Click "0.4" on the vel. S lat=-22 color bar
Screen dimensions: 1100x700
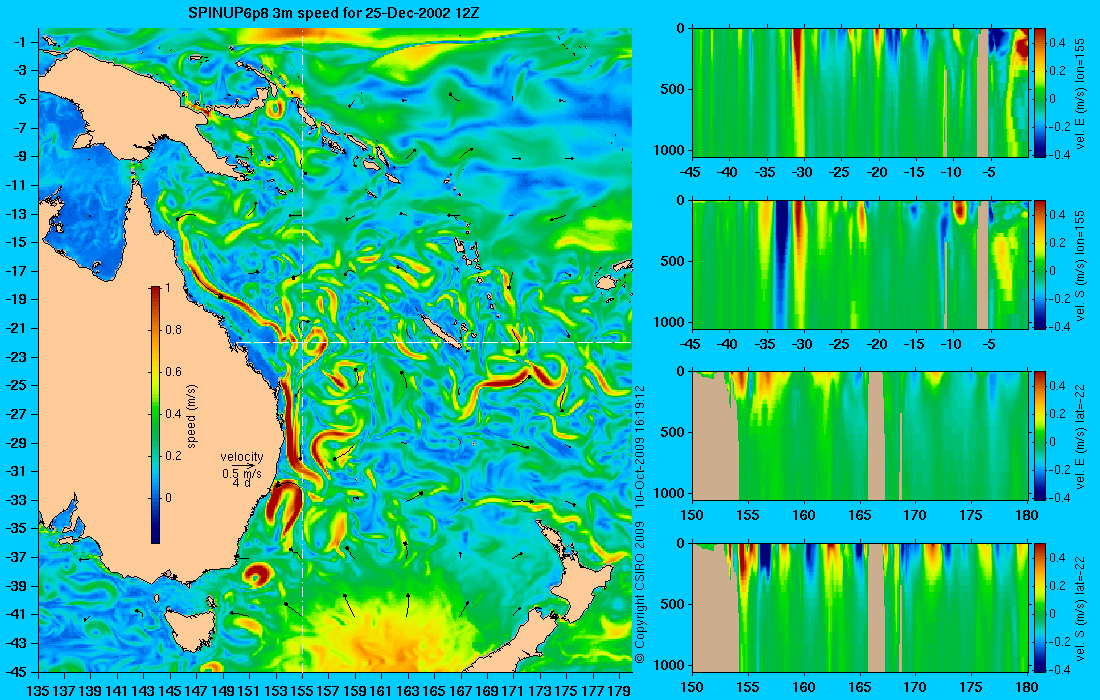coord(1057,557)
